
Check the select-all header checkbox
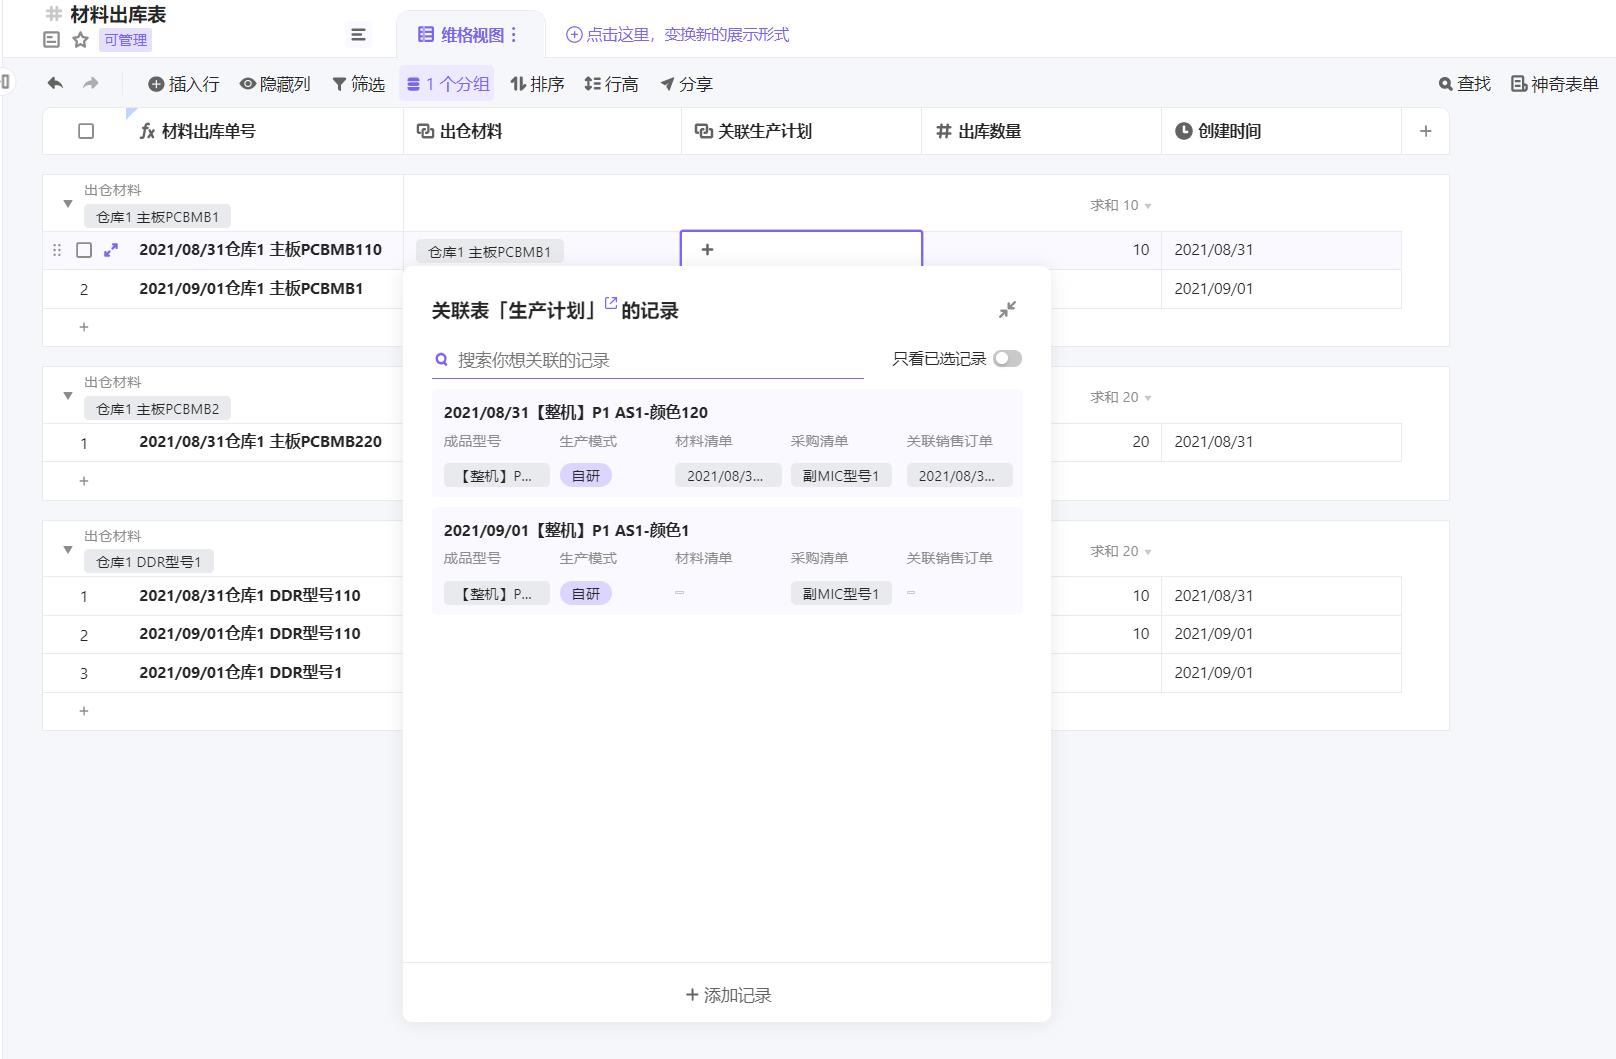pos(86,131)
